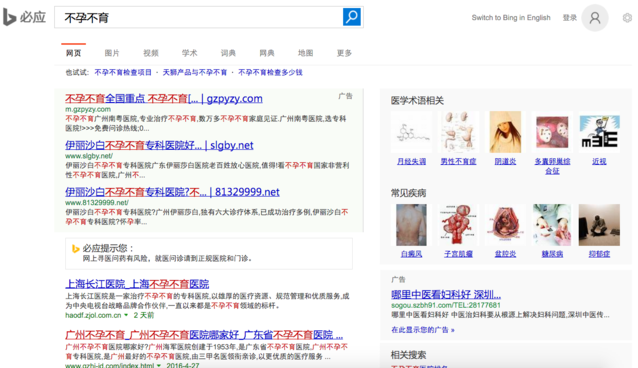Image resolution: width=638 pixels, height=368 pixels.
Task: Try suggestion 不孕不育检查项目
Action: tap(123, 72)
